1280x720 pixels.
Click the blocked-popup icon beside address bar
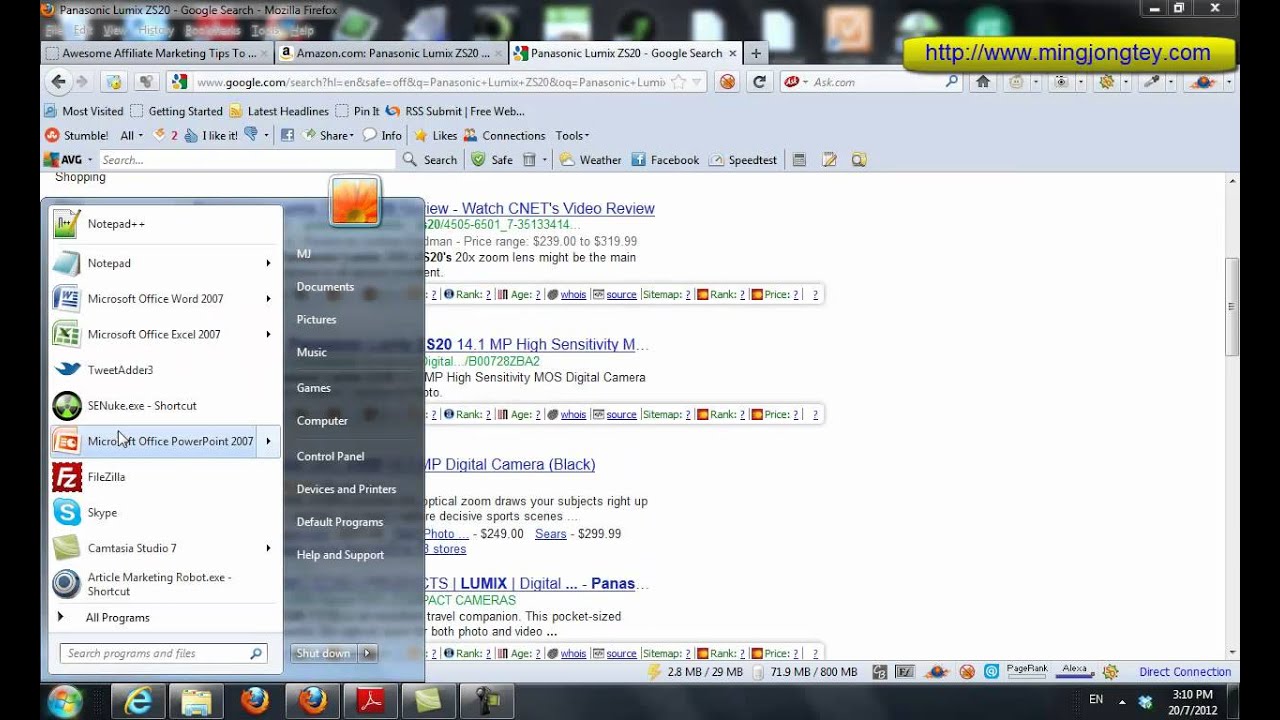point(728,82)
